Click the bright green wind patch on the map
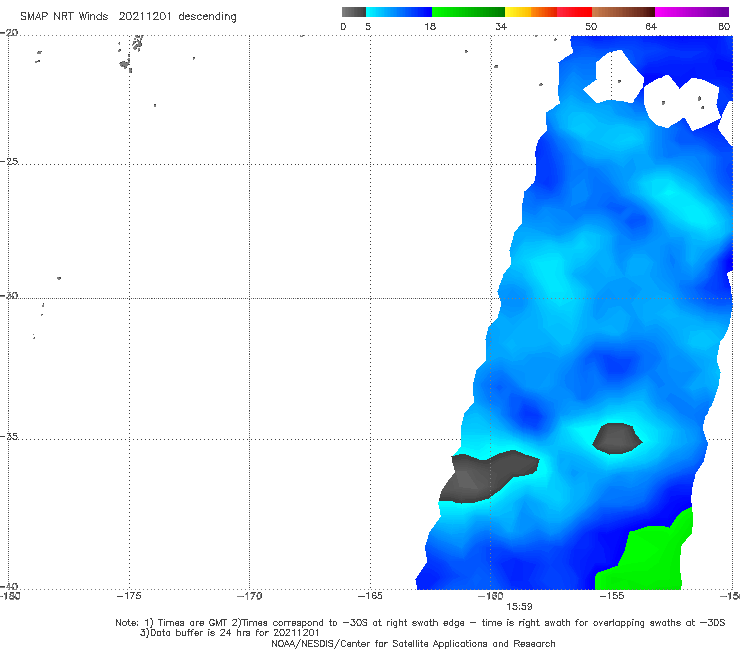The height and width of the screenshot is (650, 740). click(651, 557)
